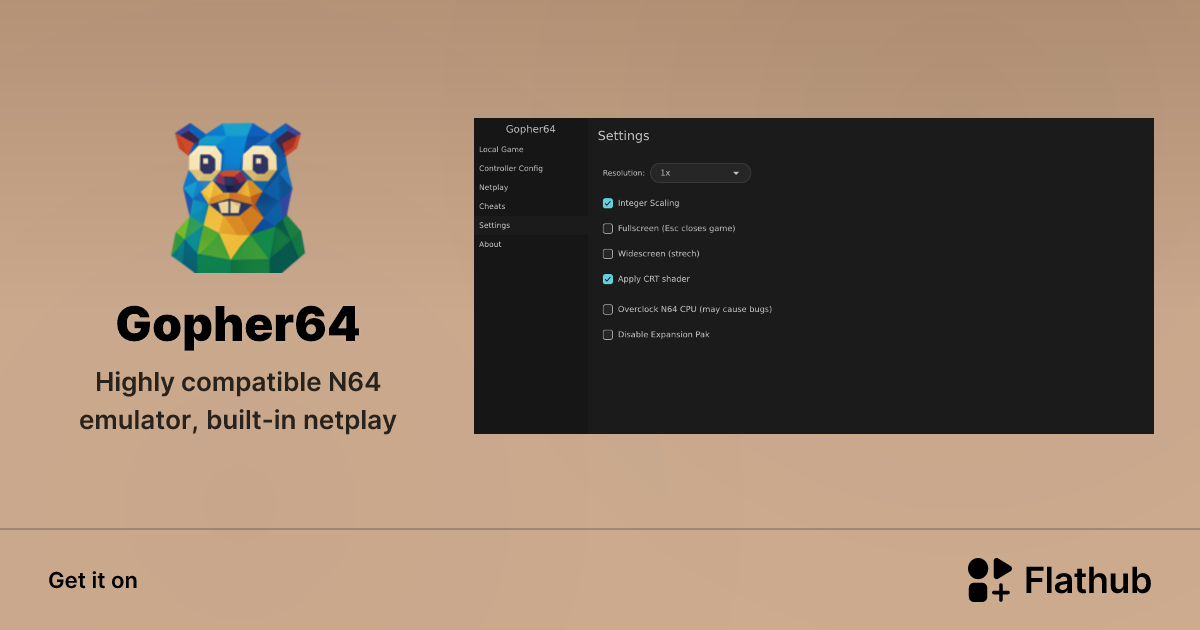Click the Gopher64 beaver app icon
Image resolution: width=1200 pixels, height=630 pixels.
(237, 197)
